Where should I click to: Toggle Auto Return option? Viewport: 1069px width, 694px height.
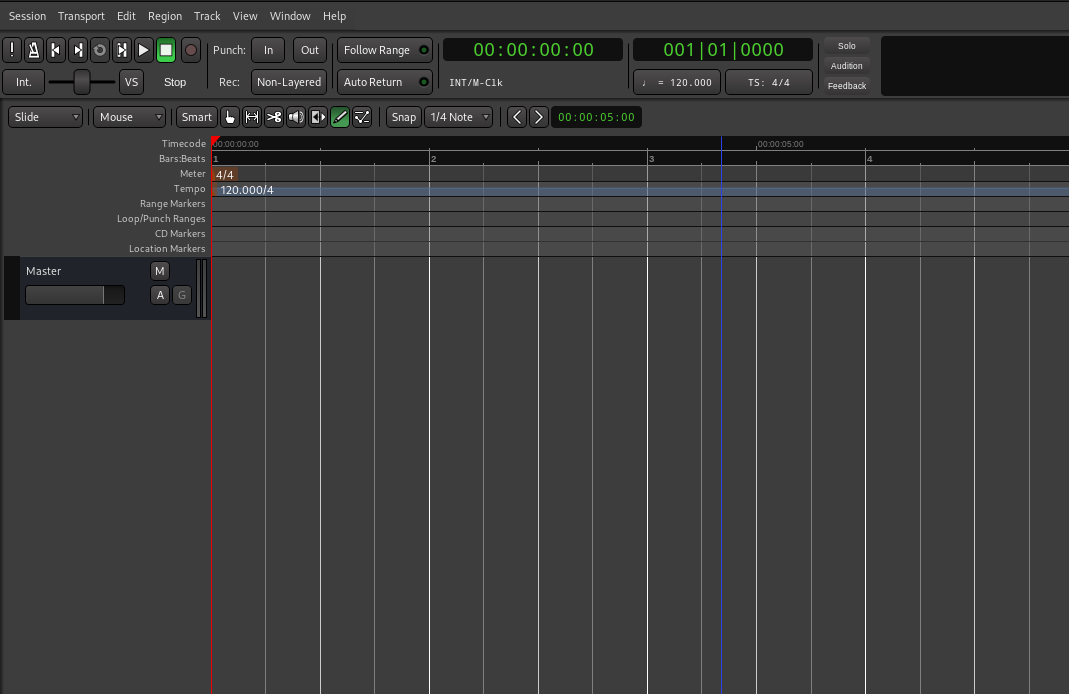(x=385, y=82)
